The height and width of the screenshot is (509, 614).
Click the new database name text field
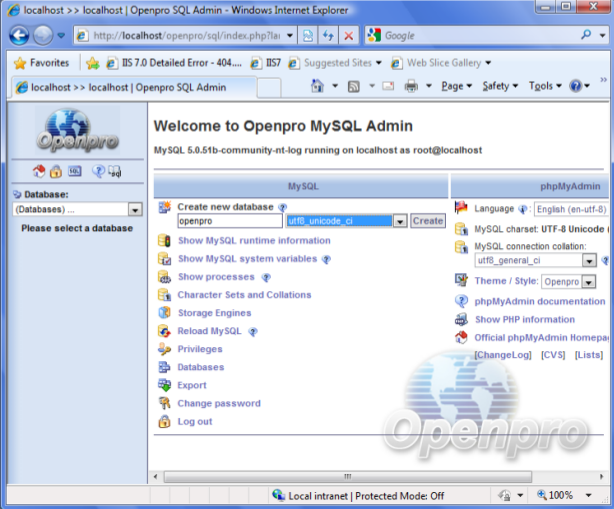click(229, 221)
